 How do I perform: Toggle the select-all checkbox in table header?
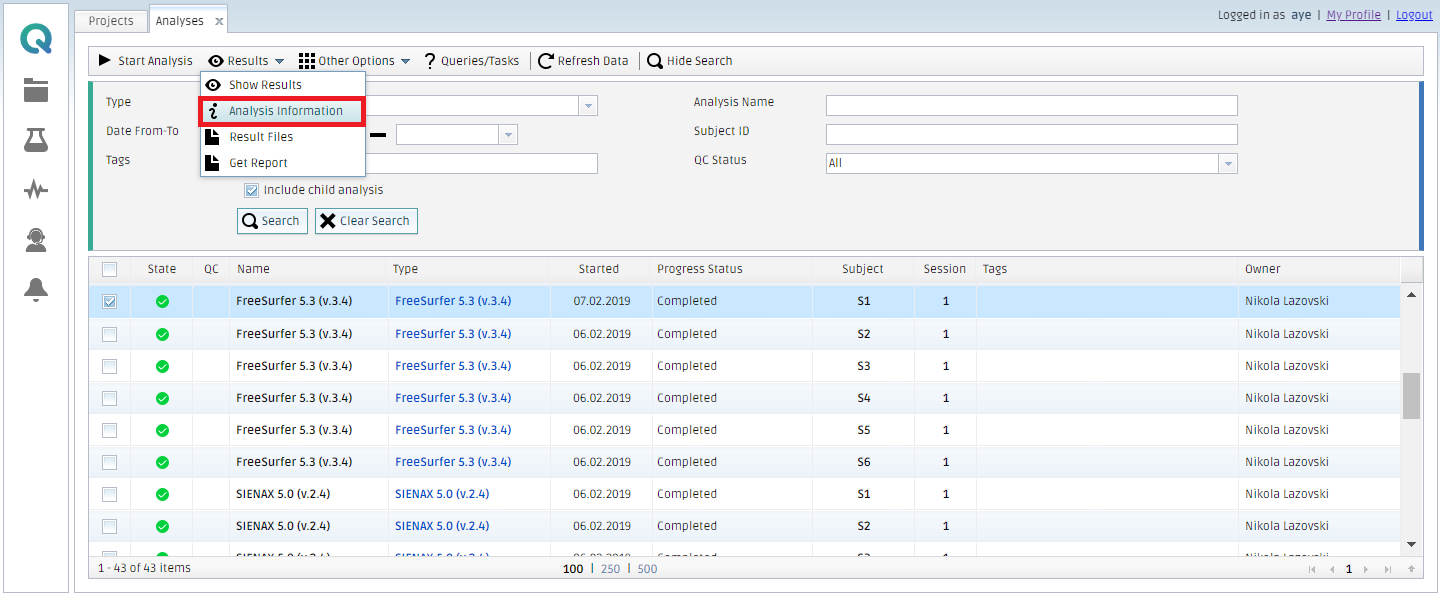pyautogui.click(x=109, y=269)
